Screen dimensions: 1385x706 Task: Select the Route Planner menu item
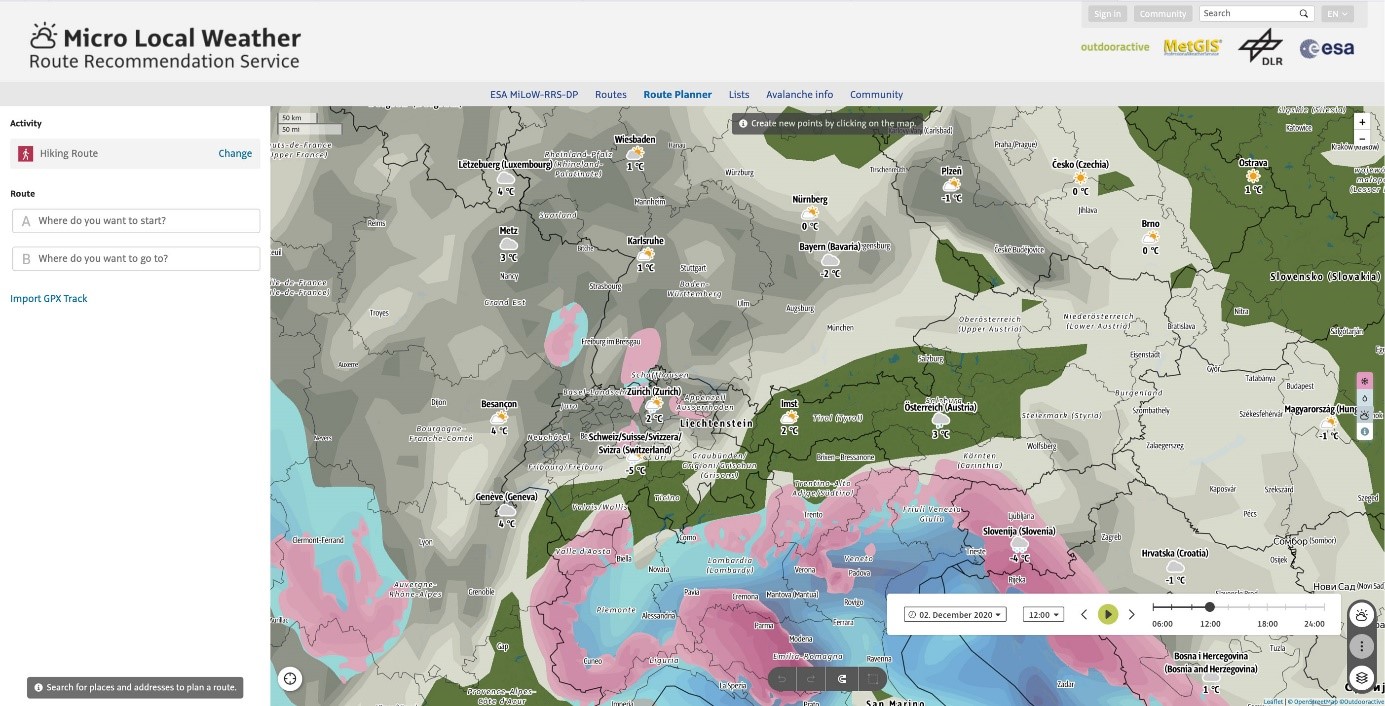click(678, 95)
